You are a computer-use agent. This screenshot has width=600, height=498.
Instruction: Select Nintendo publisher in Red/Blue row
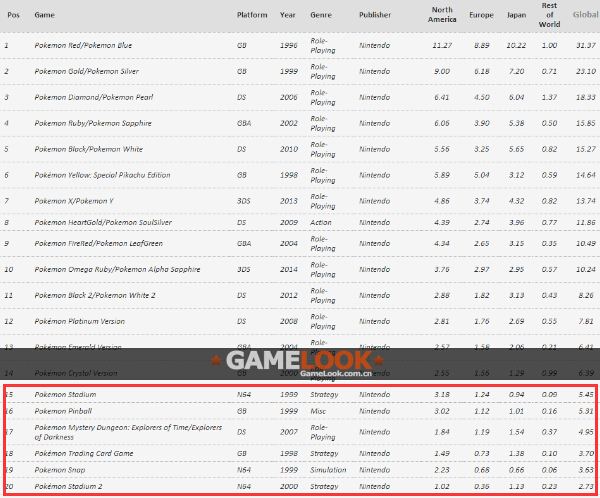(374, 45)
